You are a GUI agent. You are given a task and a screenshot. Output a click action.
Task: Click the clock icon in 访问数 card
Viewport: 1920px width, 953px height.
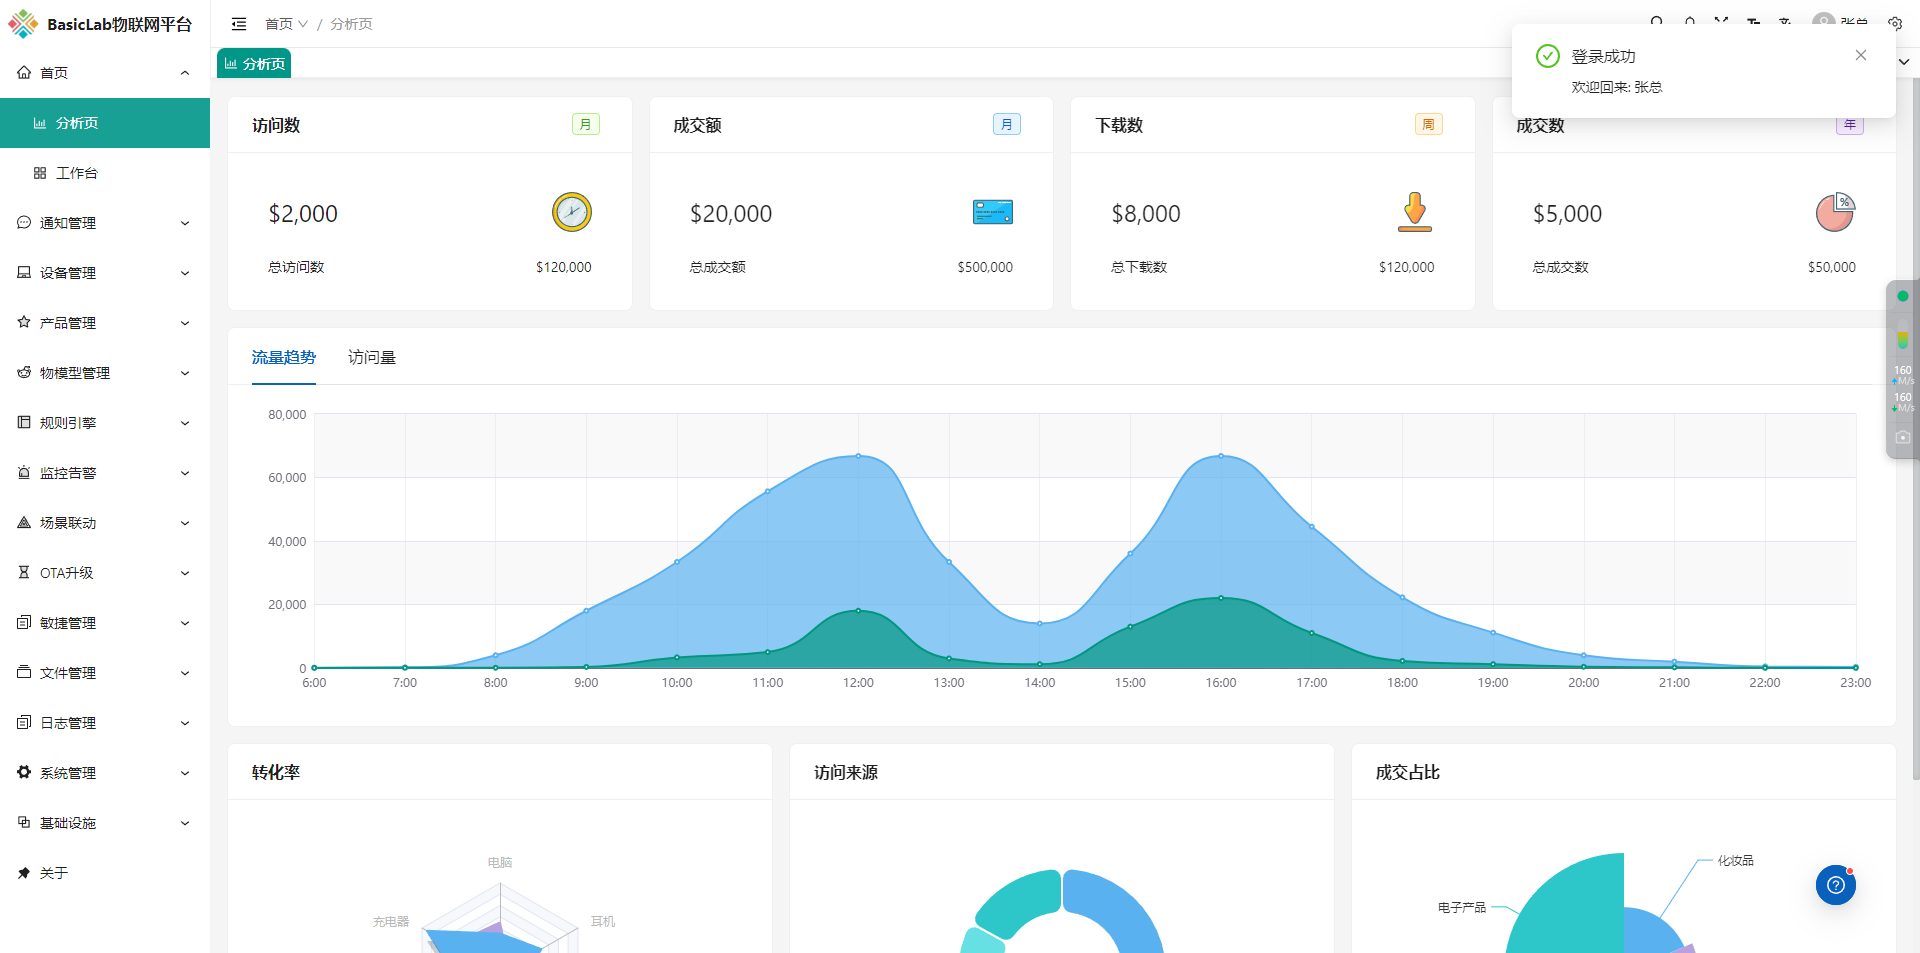pos(572,212)
